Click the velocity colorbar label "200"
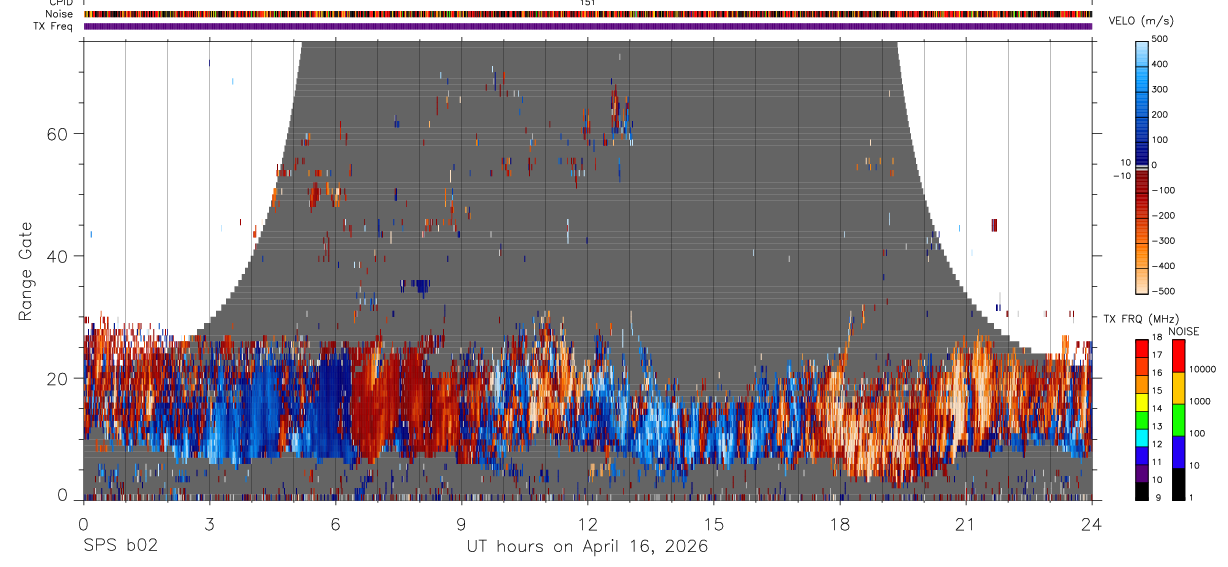The width and height of the screenshot is (1228, 567). click(x=1160, y=115)
